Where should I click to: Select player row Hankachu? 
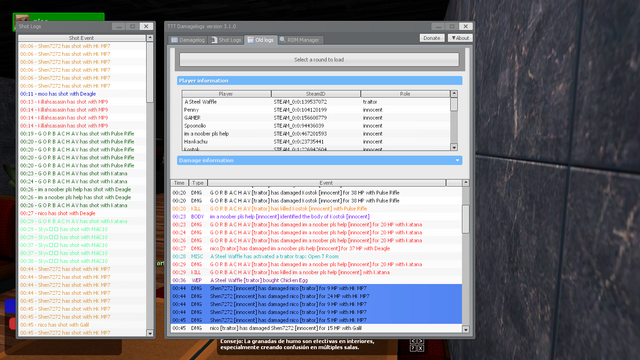[x=316, y=142]
